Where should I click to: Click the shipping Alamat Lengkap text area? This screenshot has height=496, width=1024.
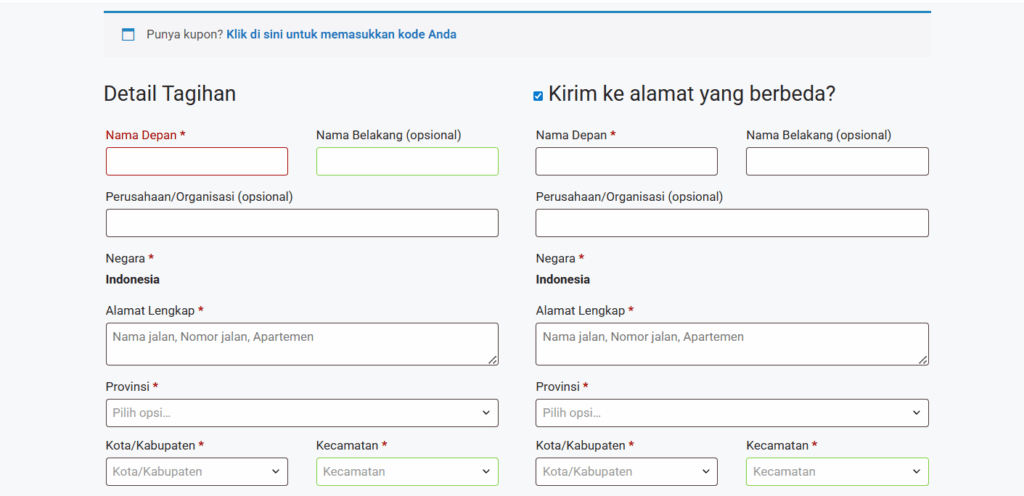point(732,344)
